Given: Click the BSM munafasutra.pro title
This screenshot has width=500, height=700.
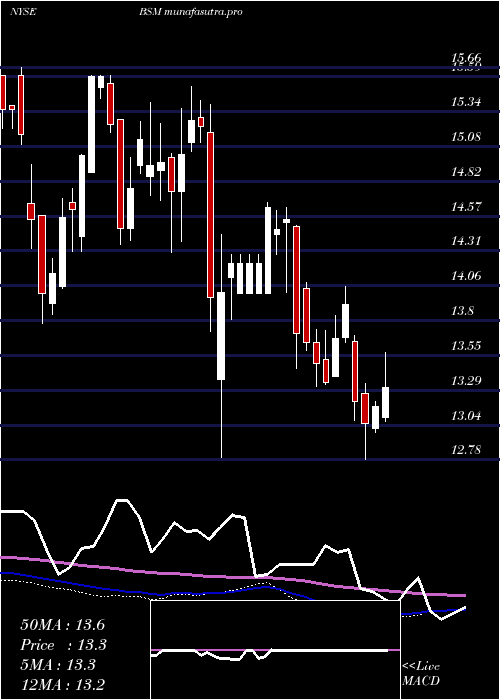Looking at the screenshot, I should 191,12.
